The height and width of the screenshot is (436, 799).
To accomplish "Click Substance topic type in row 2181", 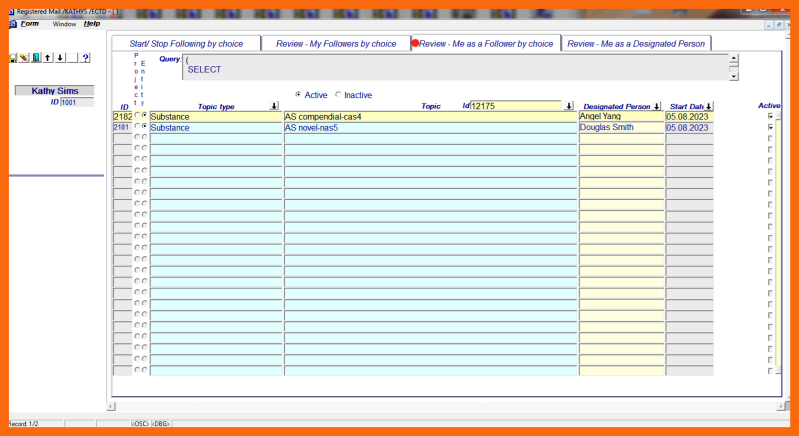I will coord(216,128).
